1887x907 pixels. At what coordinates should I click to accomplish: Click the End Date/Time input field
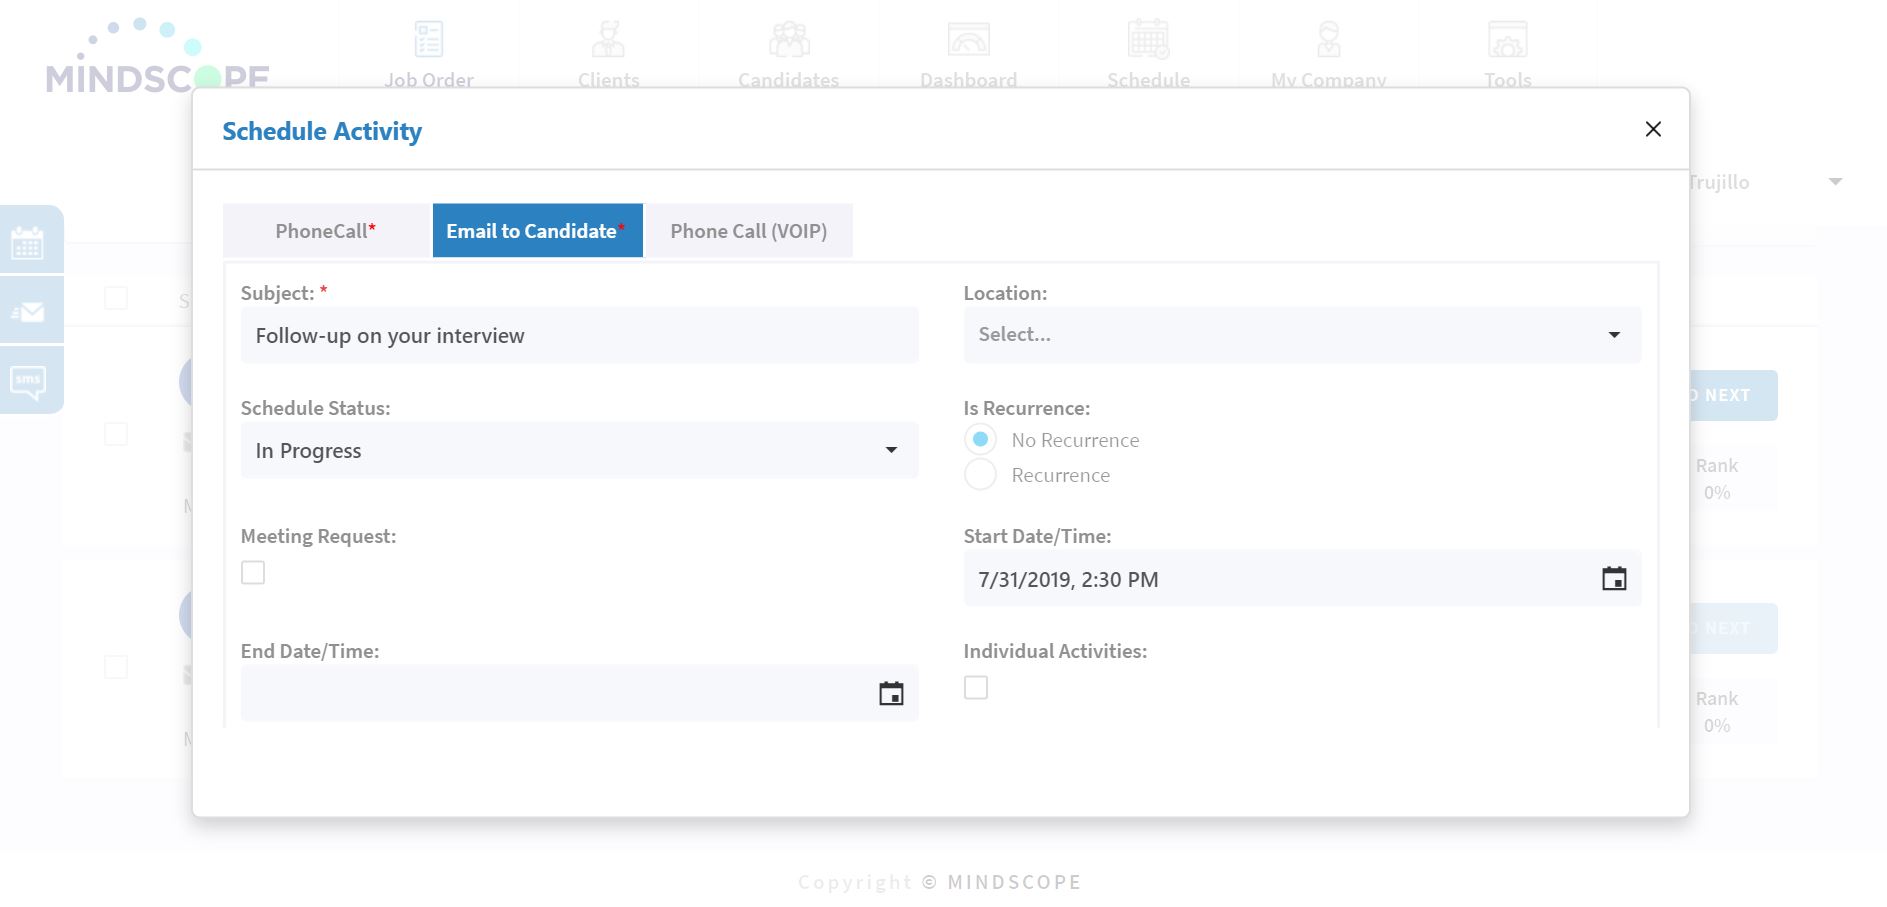click(x=579, y=694)
